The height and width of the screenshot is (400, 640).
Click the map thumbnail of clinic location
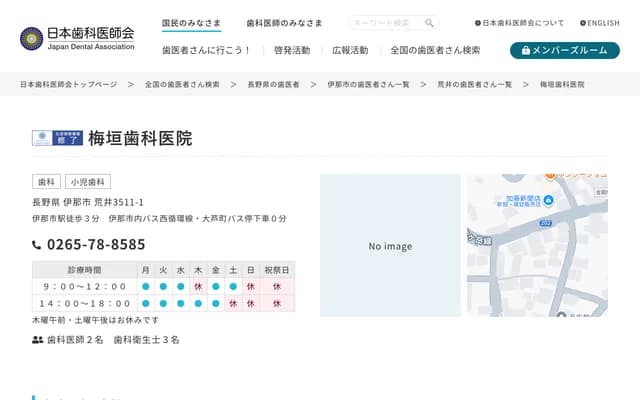pyautogui.click(x=537, y=246)
